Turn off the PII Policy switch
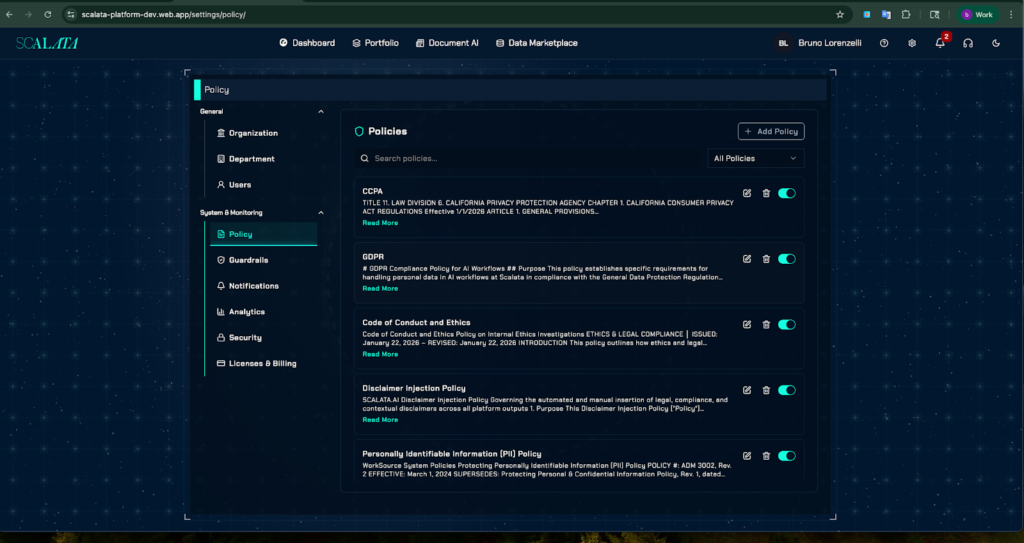 [787, 456]
